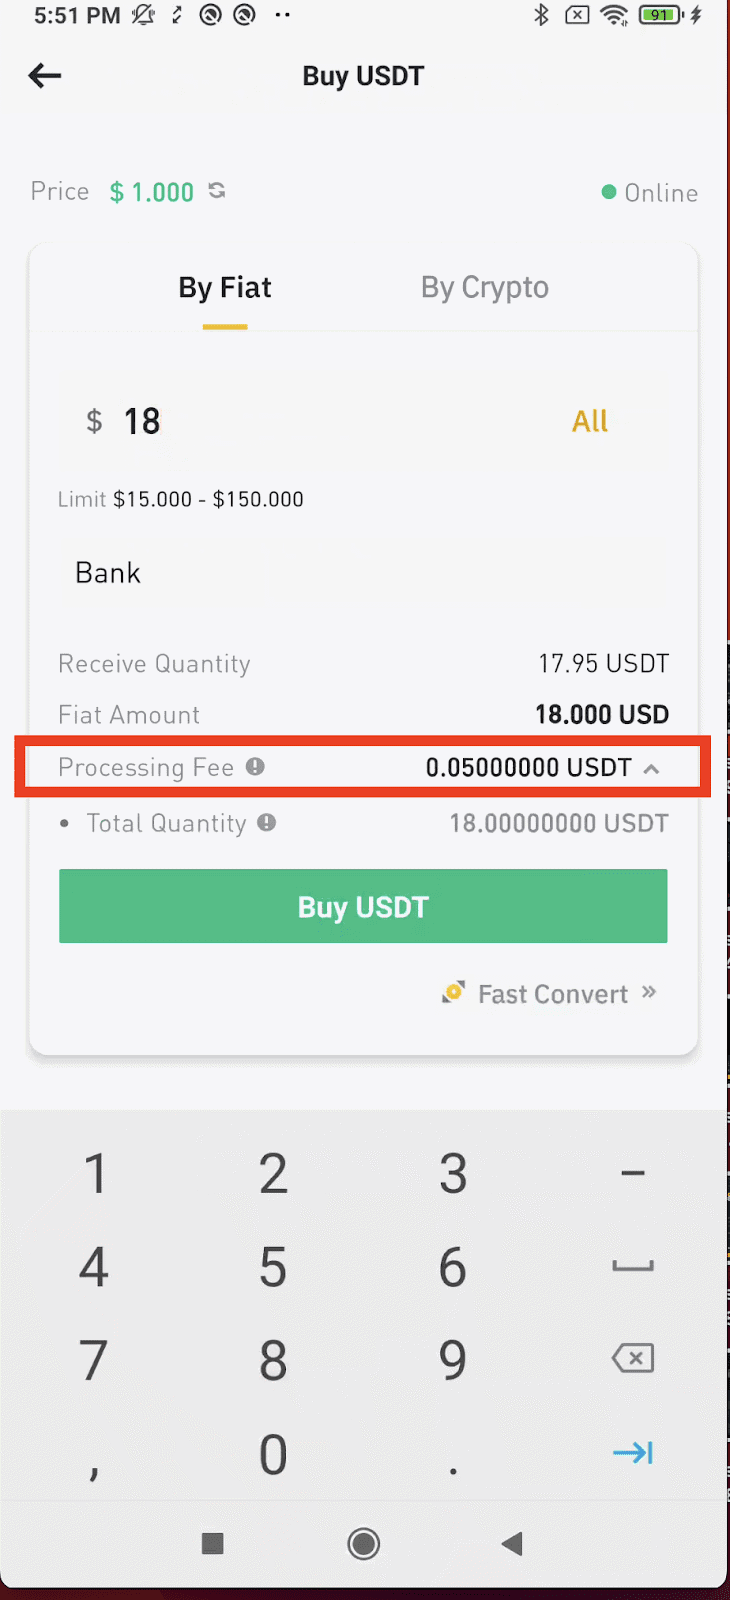Refresh the price with the refresh icon

coord(217,190)
